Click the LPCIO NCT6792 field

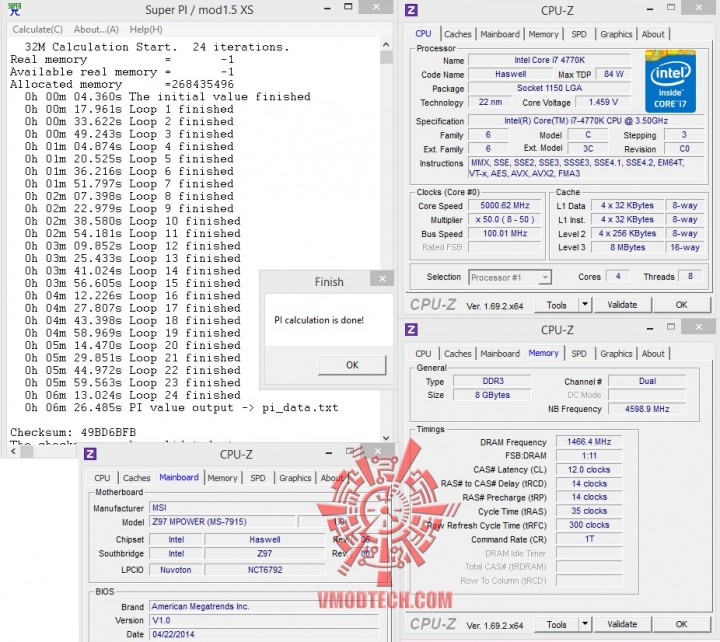264,570
